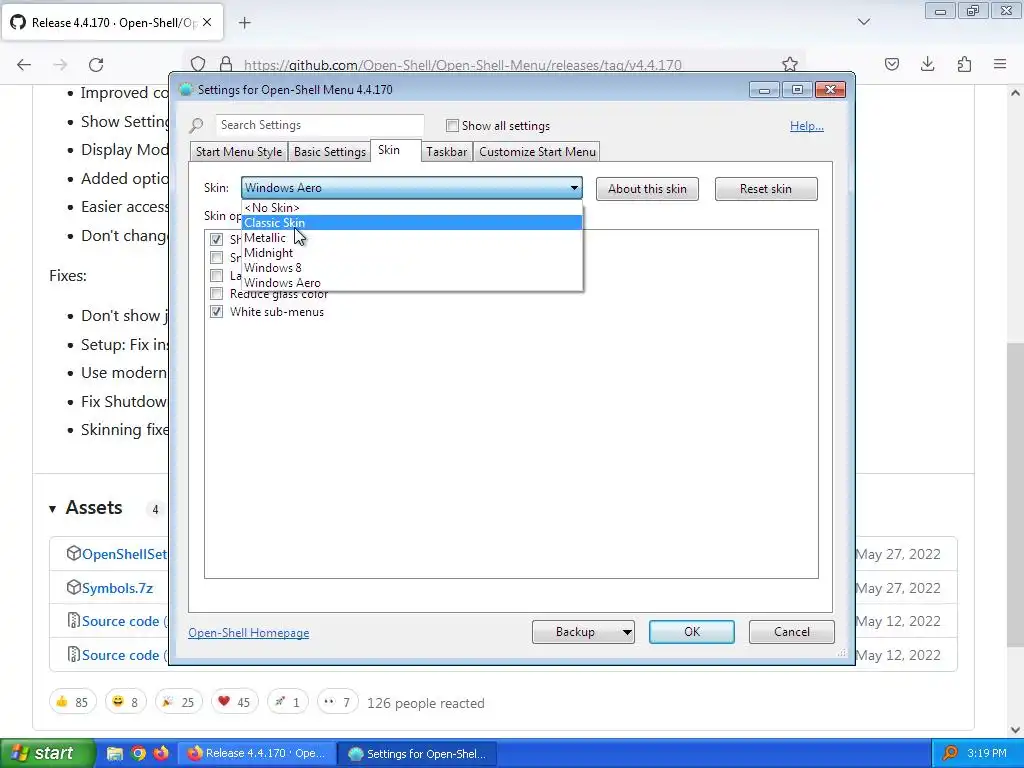Close the Release 4.4.170 browser tab
The width and height of the screenshot is (1024, 768).
207,22
